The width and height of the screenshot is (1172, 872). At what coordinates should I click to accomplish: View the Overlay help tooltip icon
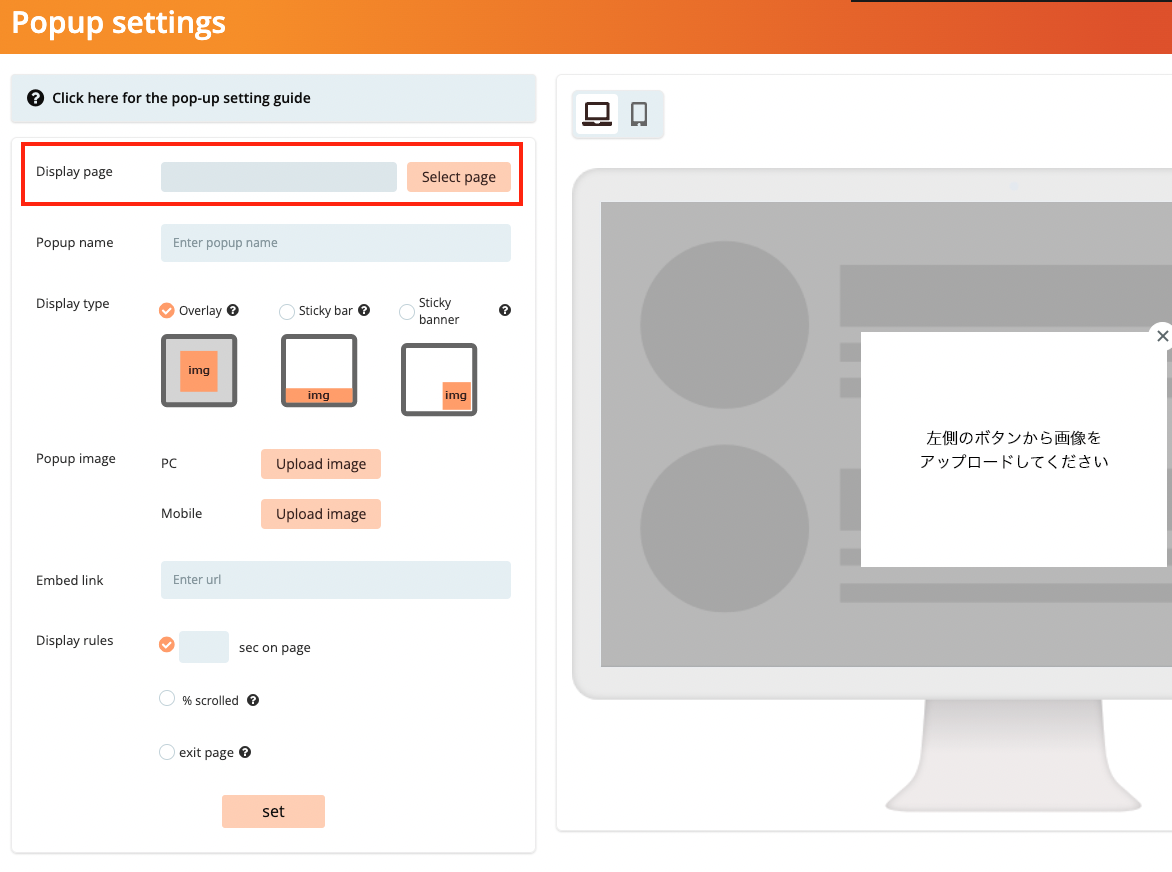click(233, 310)
